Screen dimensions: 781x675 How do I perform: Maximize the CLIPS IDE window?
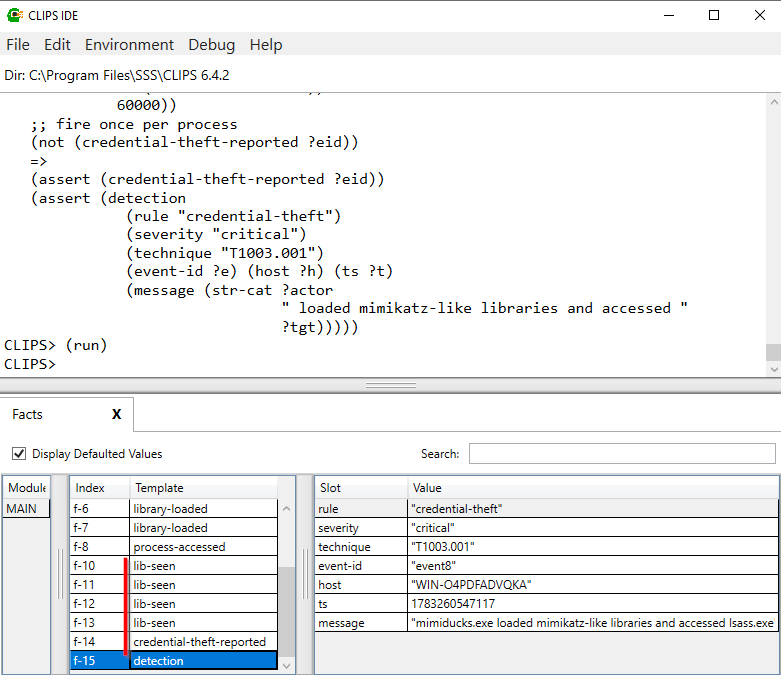[x=714, y=15]
